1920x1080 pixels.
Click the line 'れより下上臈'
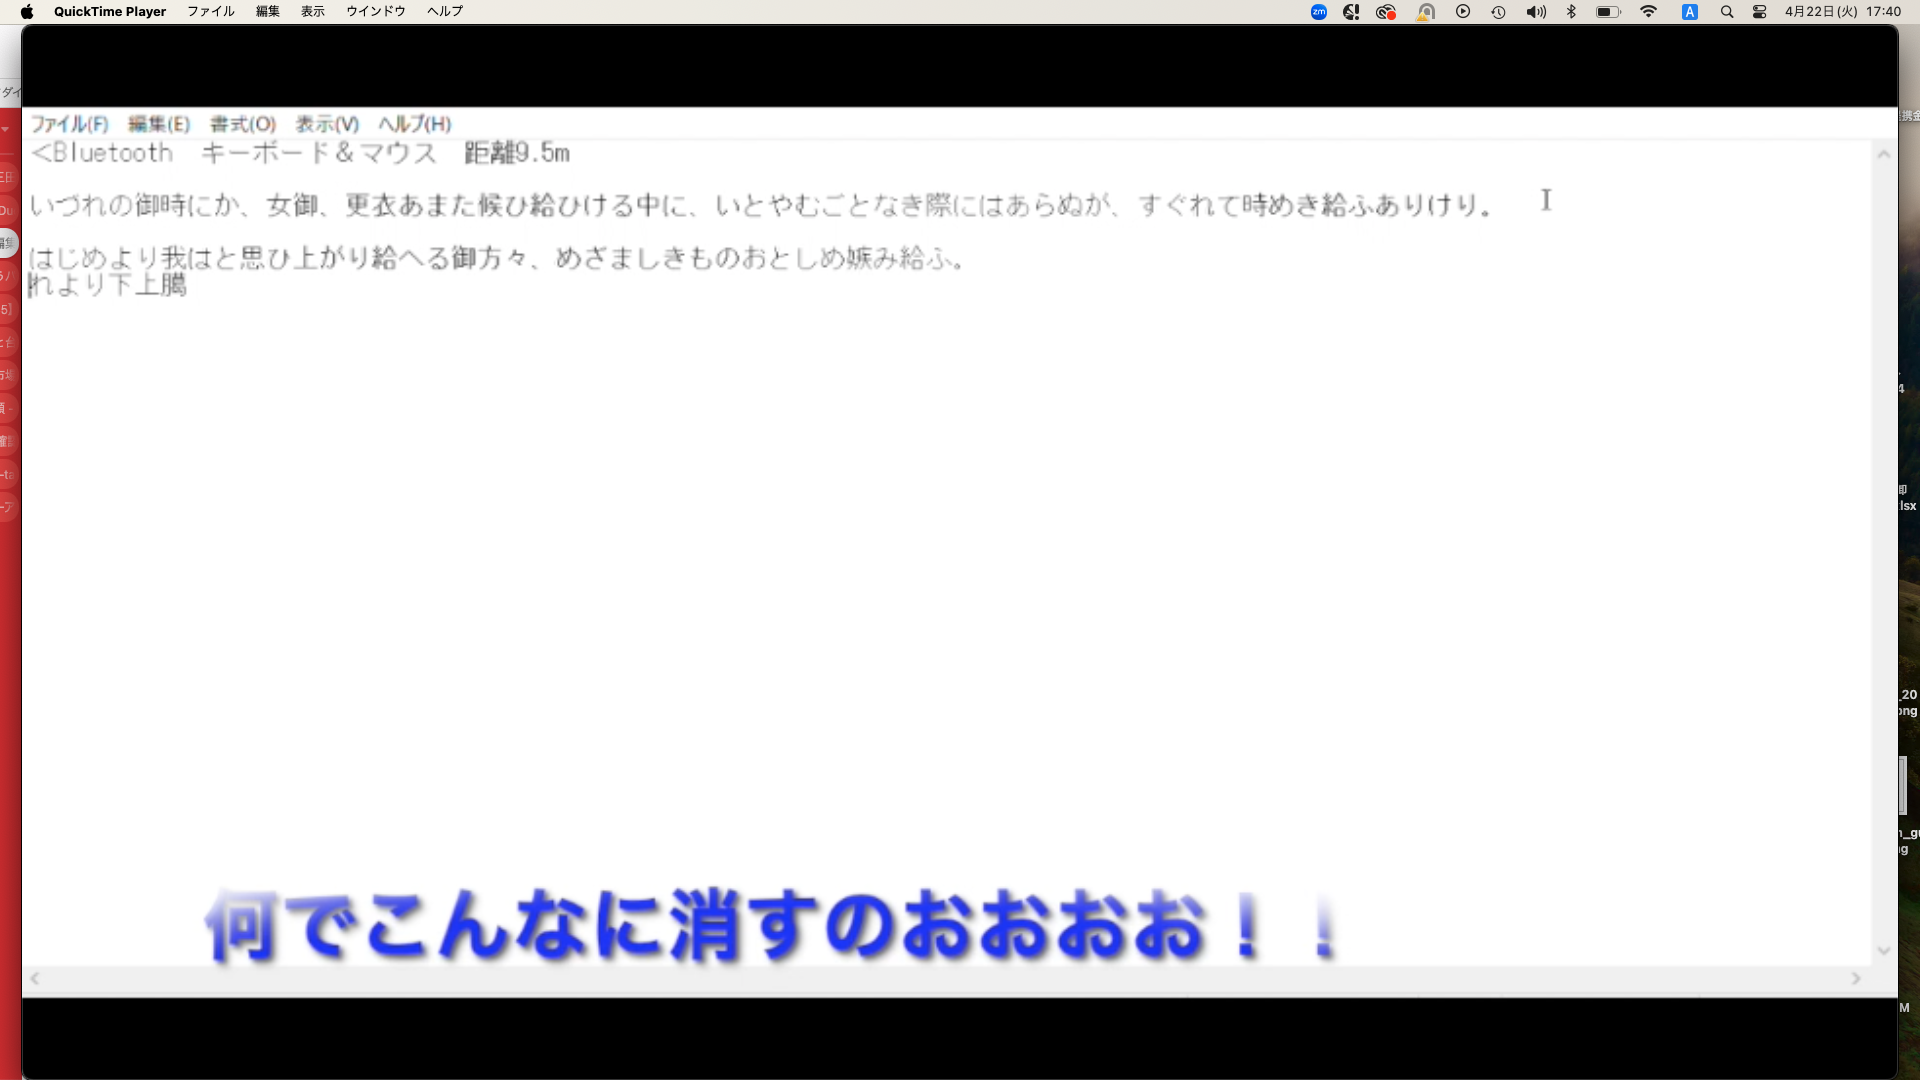point(108,285)
